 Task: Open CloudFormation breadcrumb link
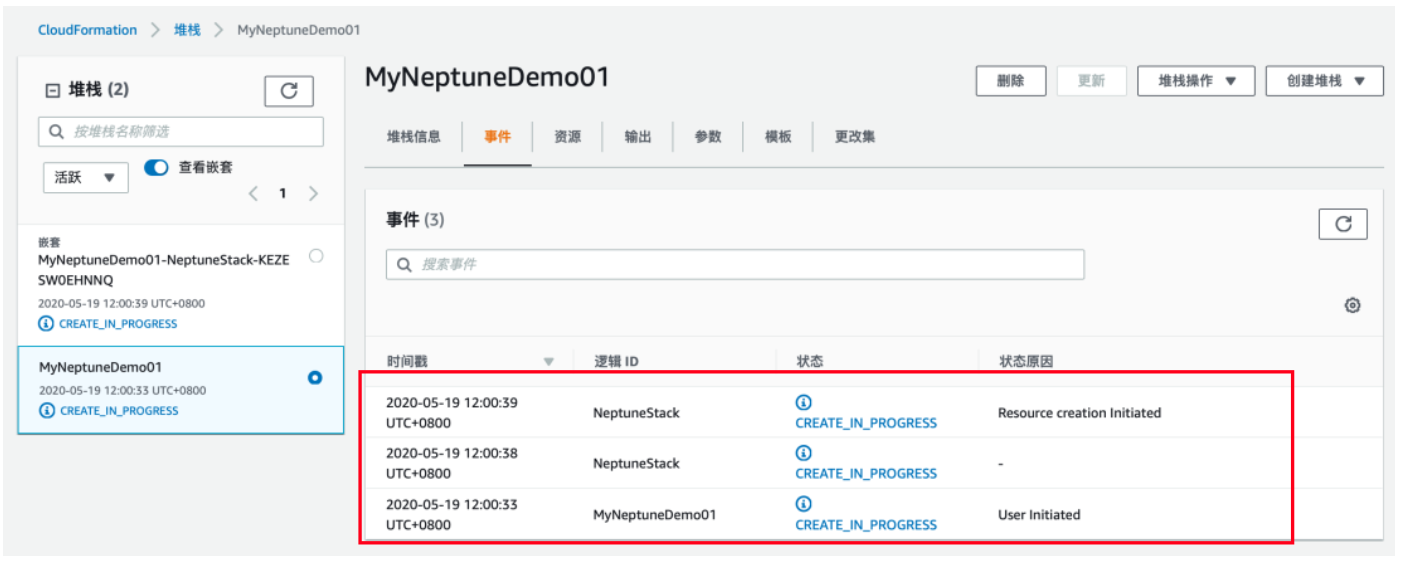click(87, 30)
